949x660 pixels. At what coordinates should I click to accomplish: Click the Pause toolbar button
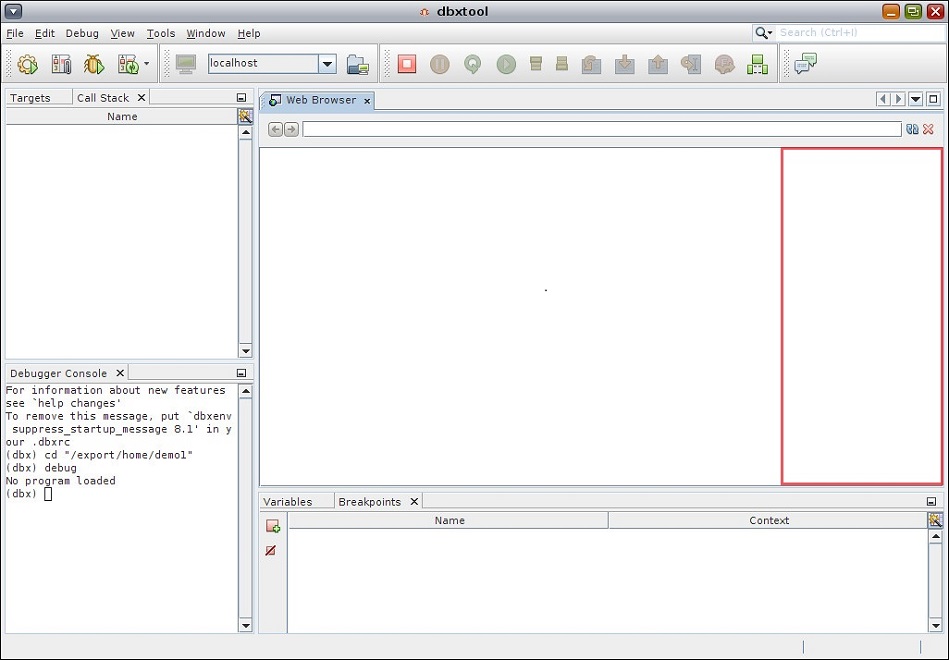click(x=440, y=64)
